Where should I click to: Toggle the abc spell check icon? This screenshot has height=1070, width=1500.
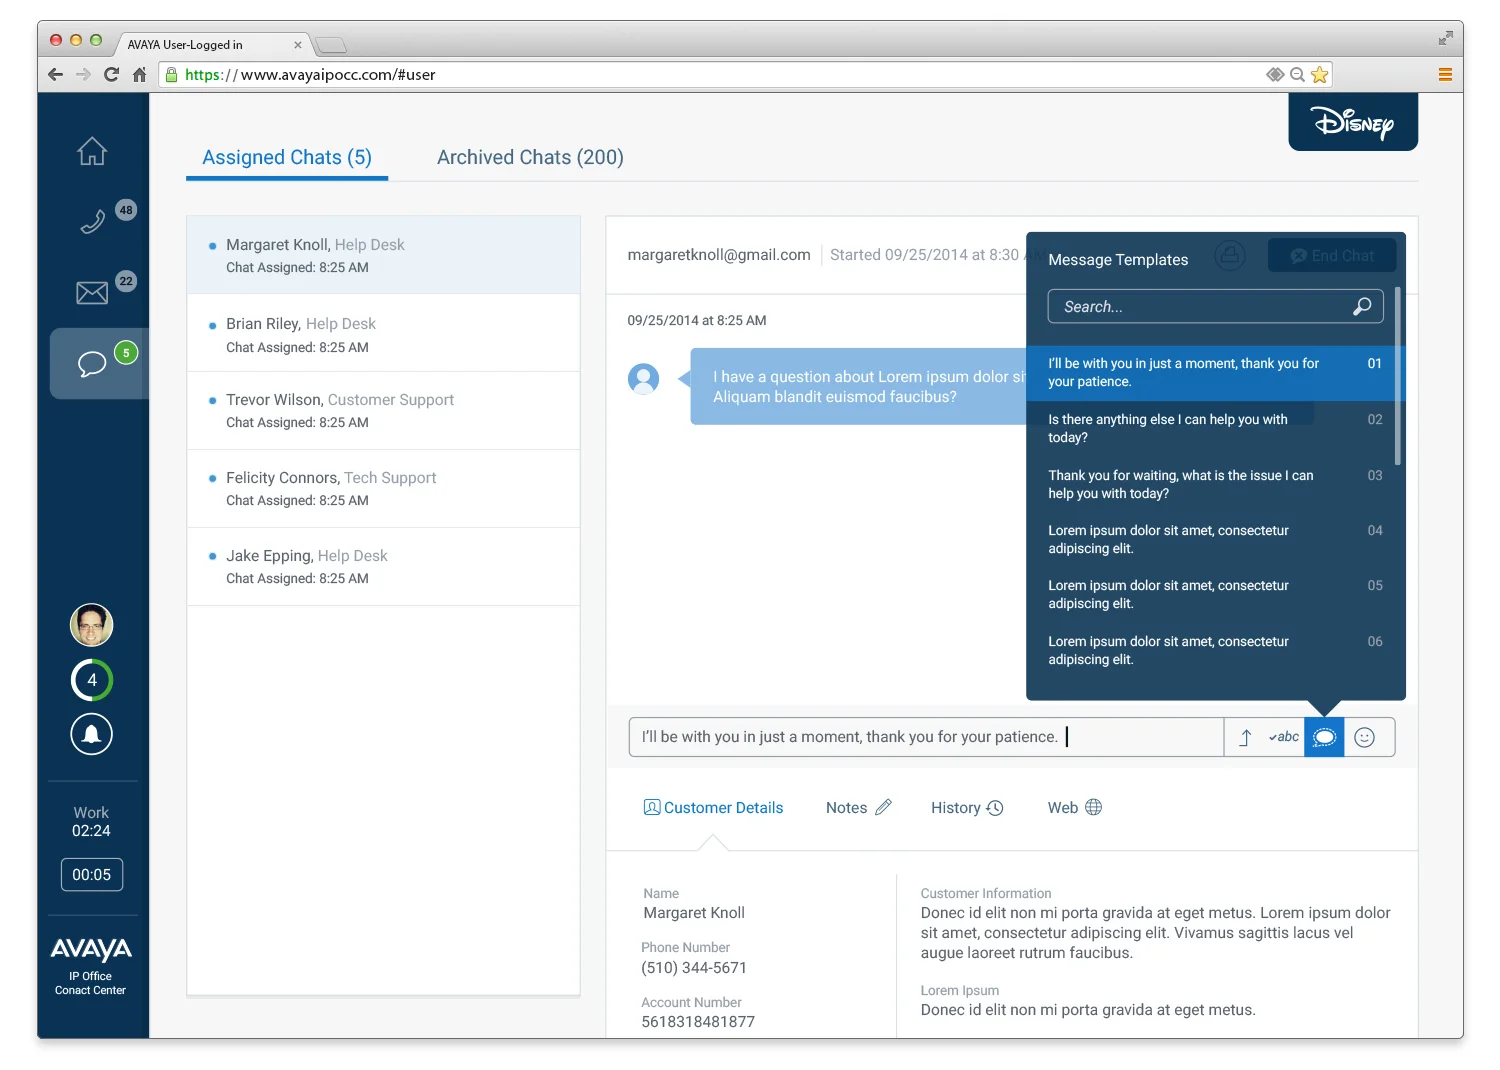pos(1284,737)
